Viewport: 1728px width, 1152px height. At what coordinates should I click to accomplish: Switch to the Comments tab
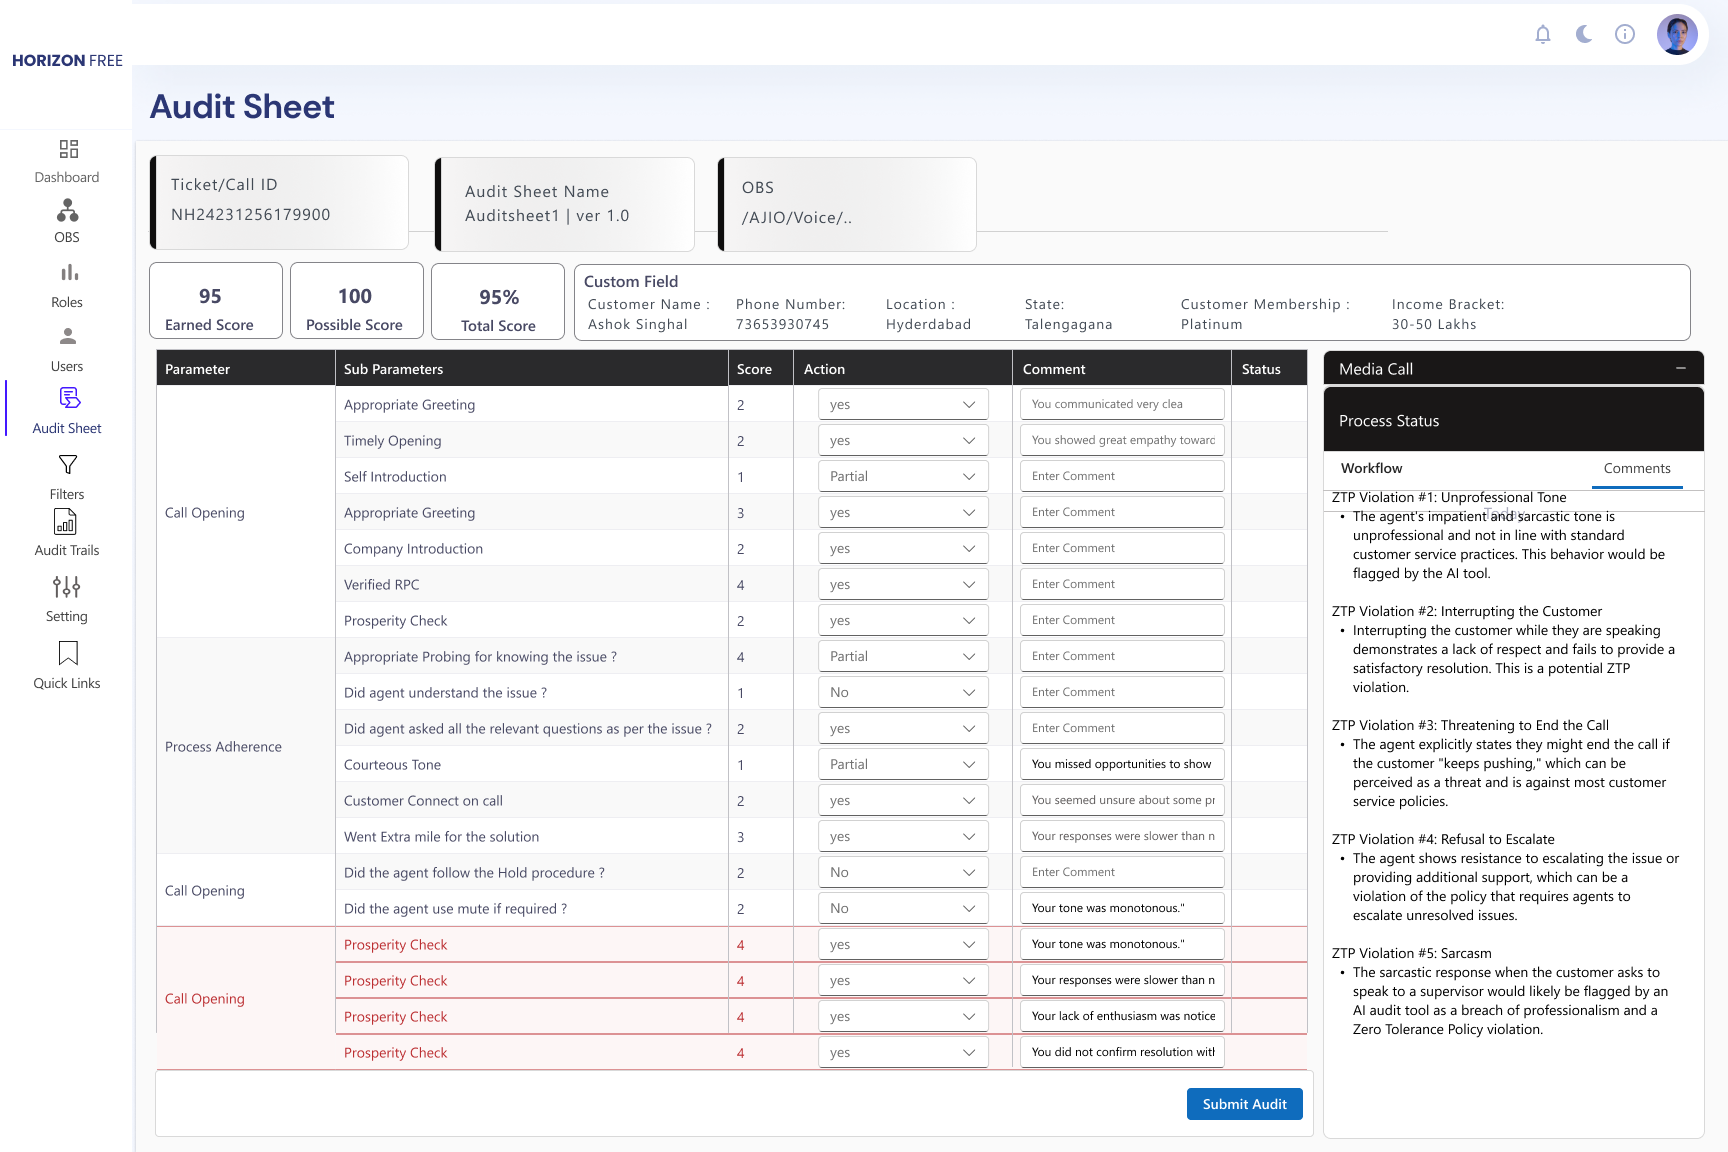[x=1637, y=469]
